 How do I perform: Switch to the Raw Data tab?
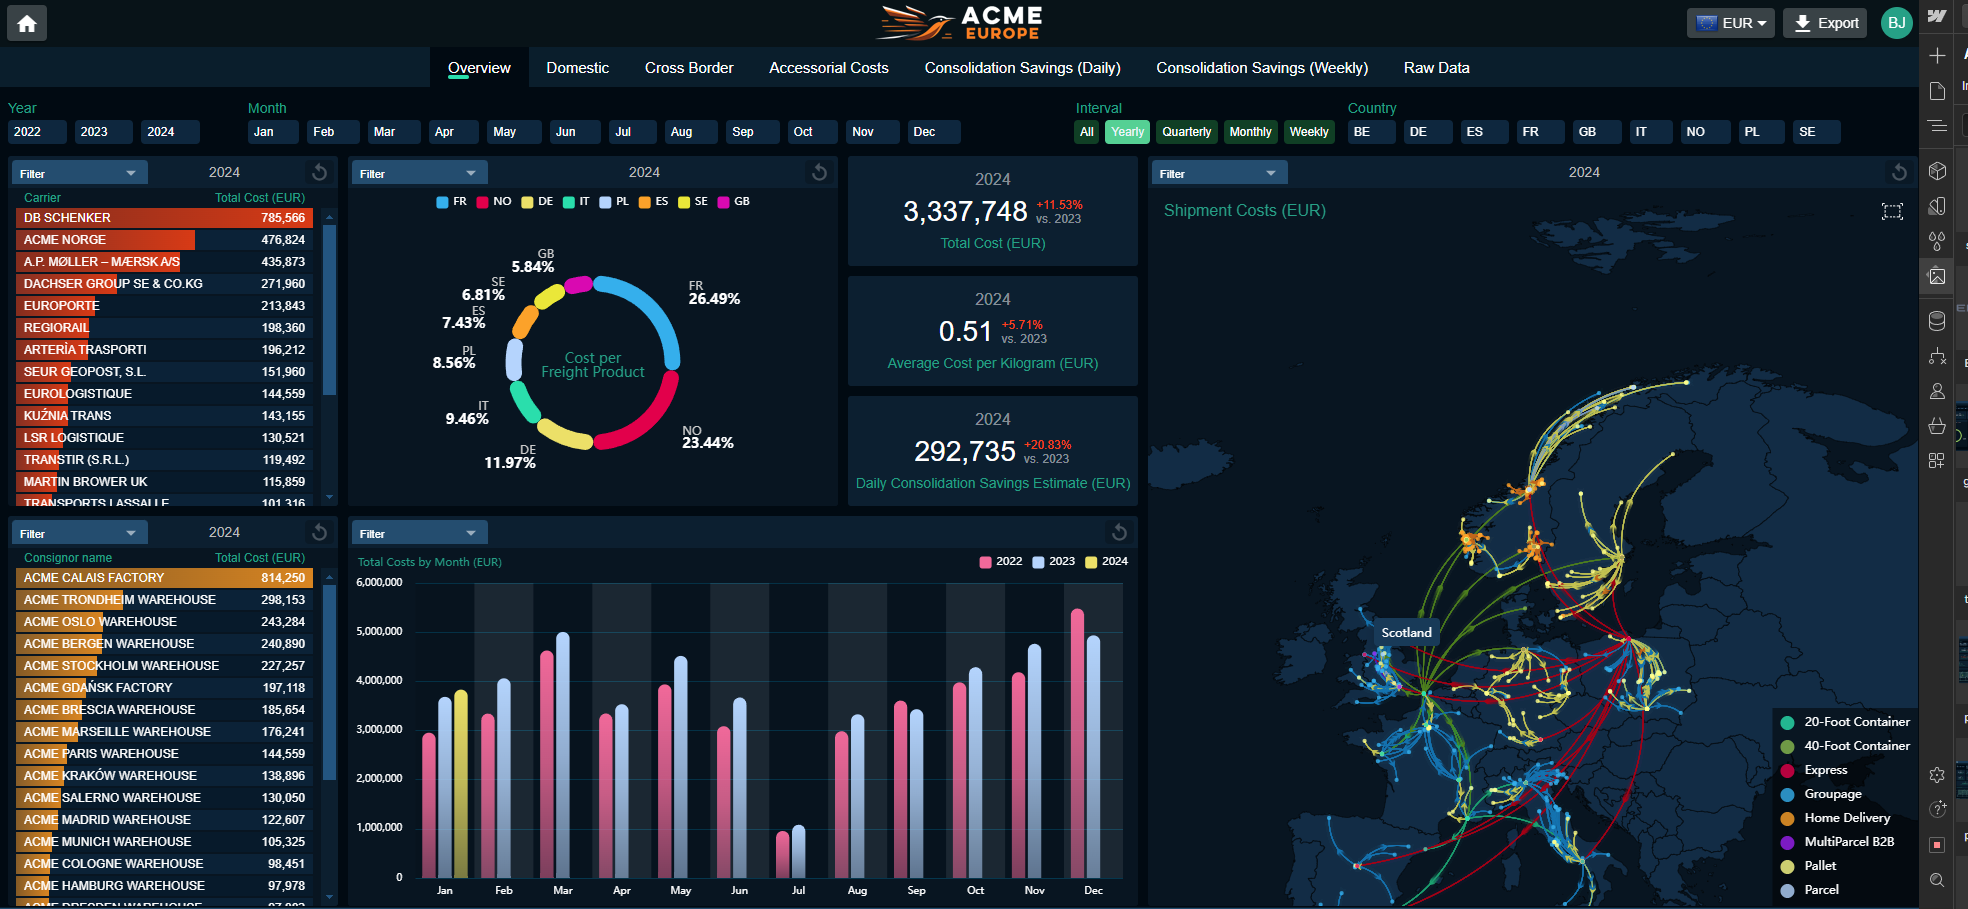click(1437, 67)
